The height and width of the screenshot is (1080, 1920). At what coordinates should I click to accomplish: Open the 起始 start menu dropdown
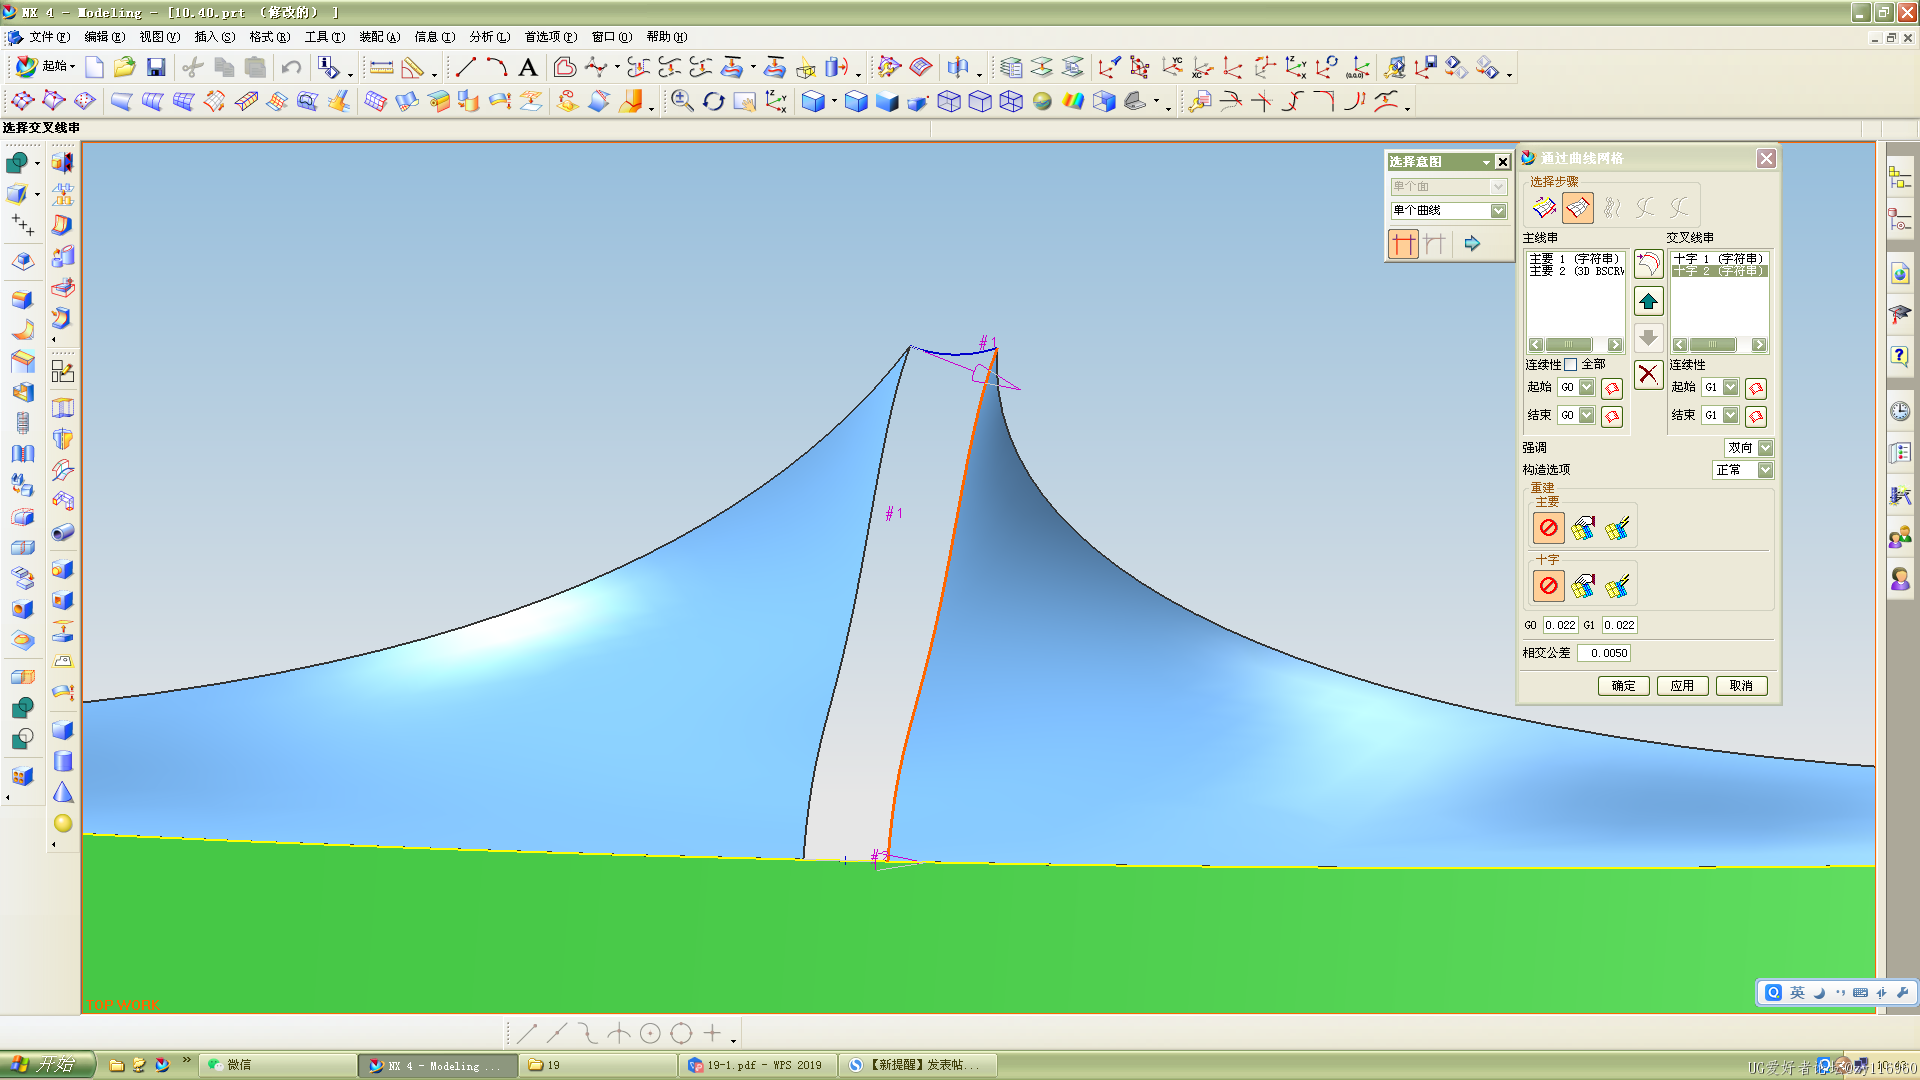(x=47, y=66)
